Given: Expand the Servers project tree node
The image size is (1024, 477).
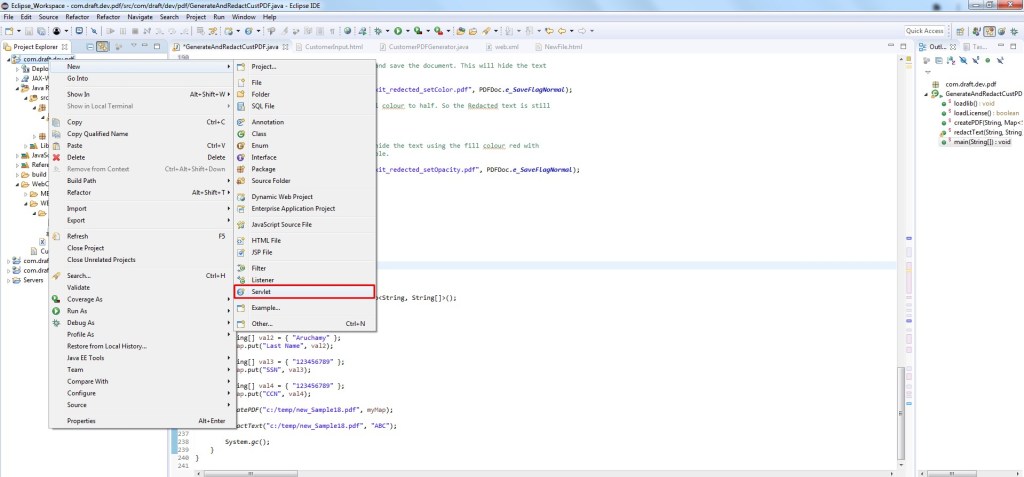Looking at the screenshot, I should (x=8, y=280).
